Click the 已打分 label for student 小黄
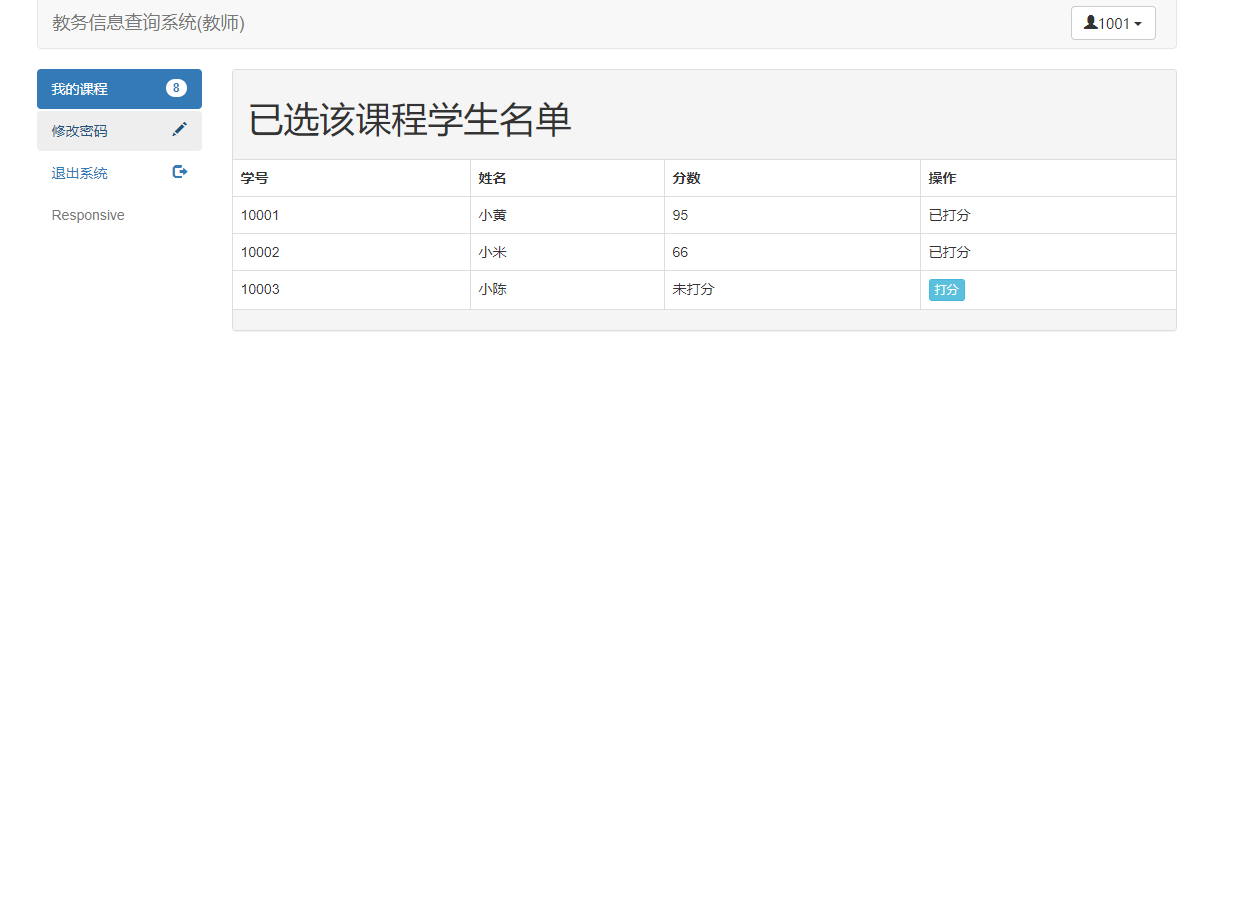The height and width of the screenshot is (924, 1260). (x=949, y=214)
